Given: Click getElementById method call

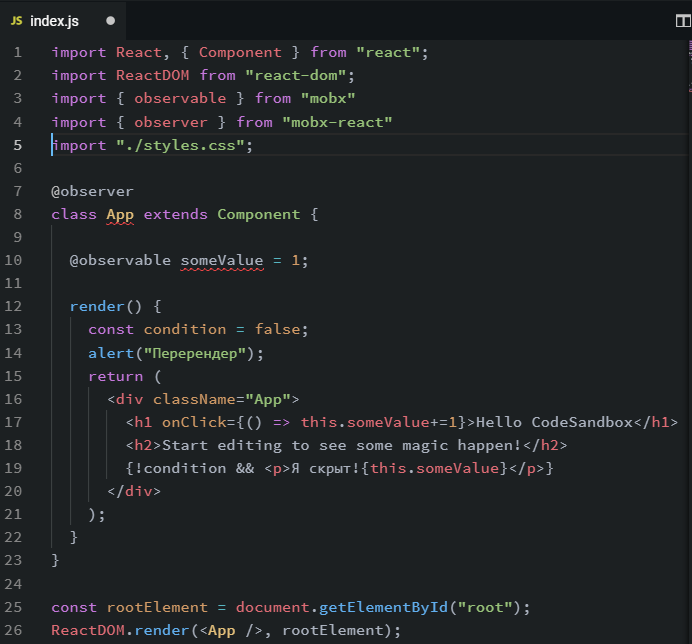Looking at the screenshot, I should pyautogui.click(x=384, y=607).
